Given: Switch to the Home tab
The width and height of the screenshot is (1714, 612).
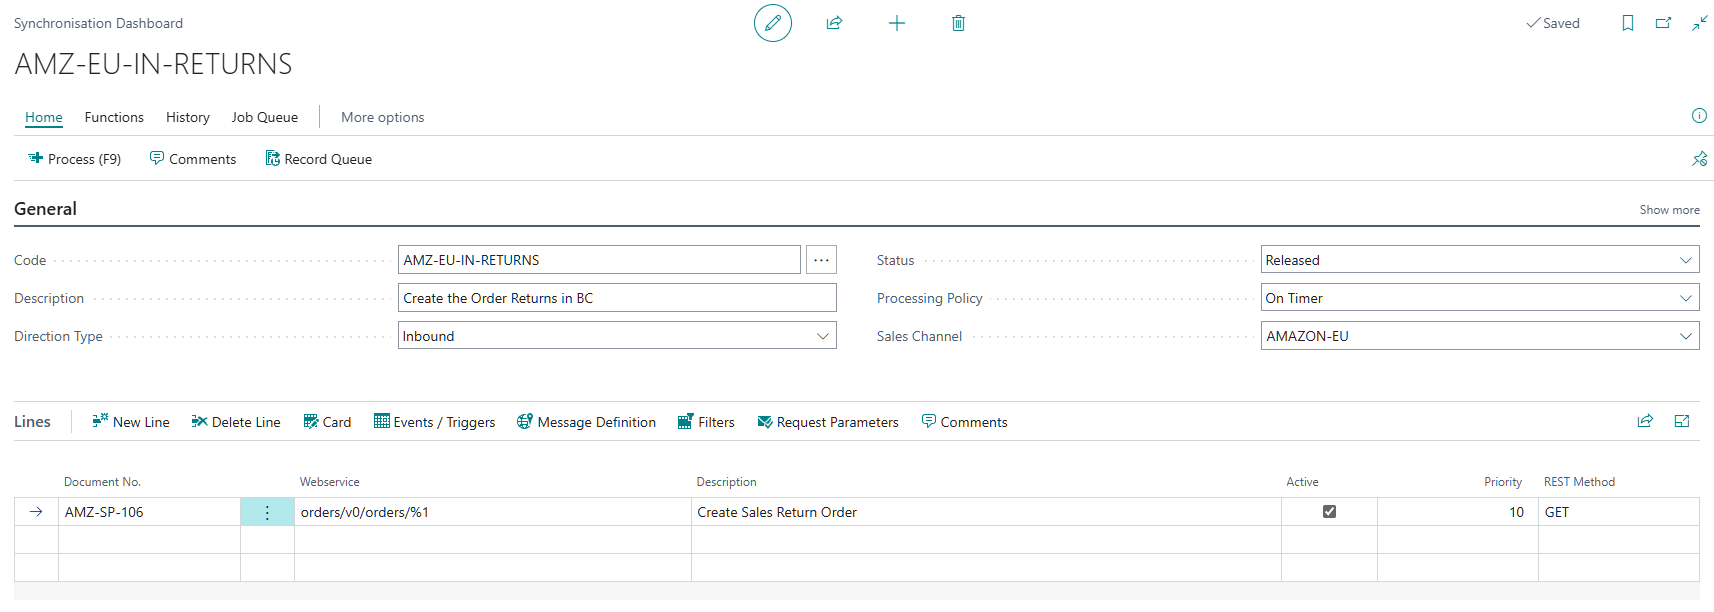Looking at the screenshot, I should 44,117.
